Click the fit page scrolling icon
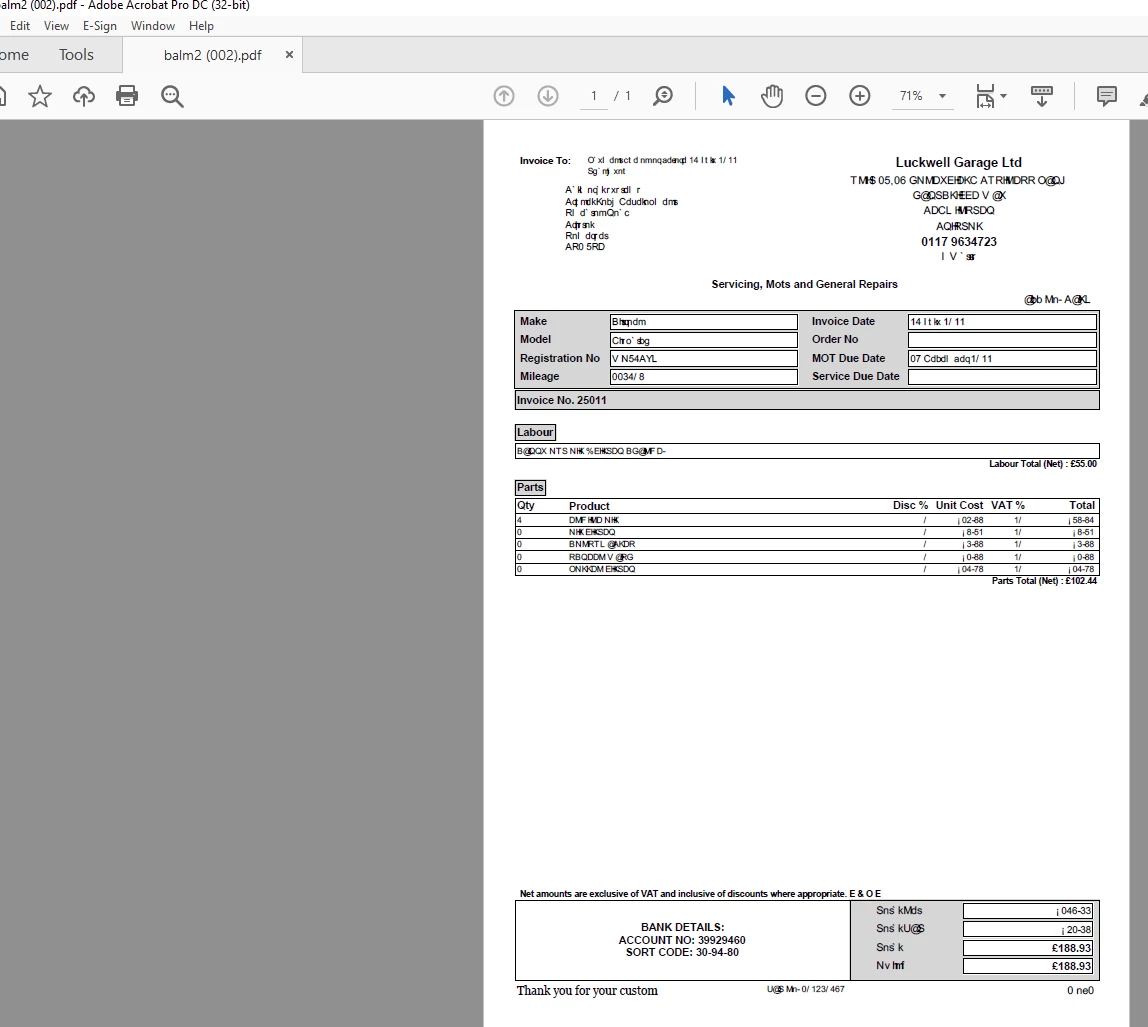The width and height of the screenshot is (1148, 1027). [x=985, y=96]
